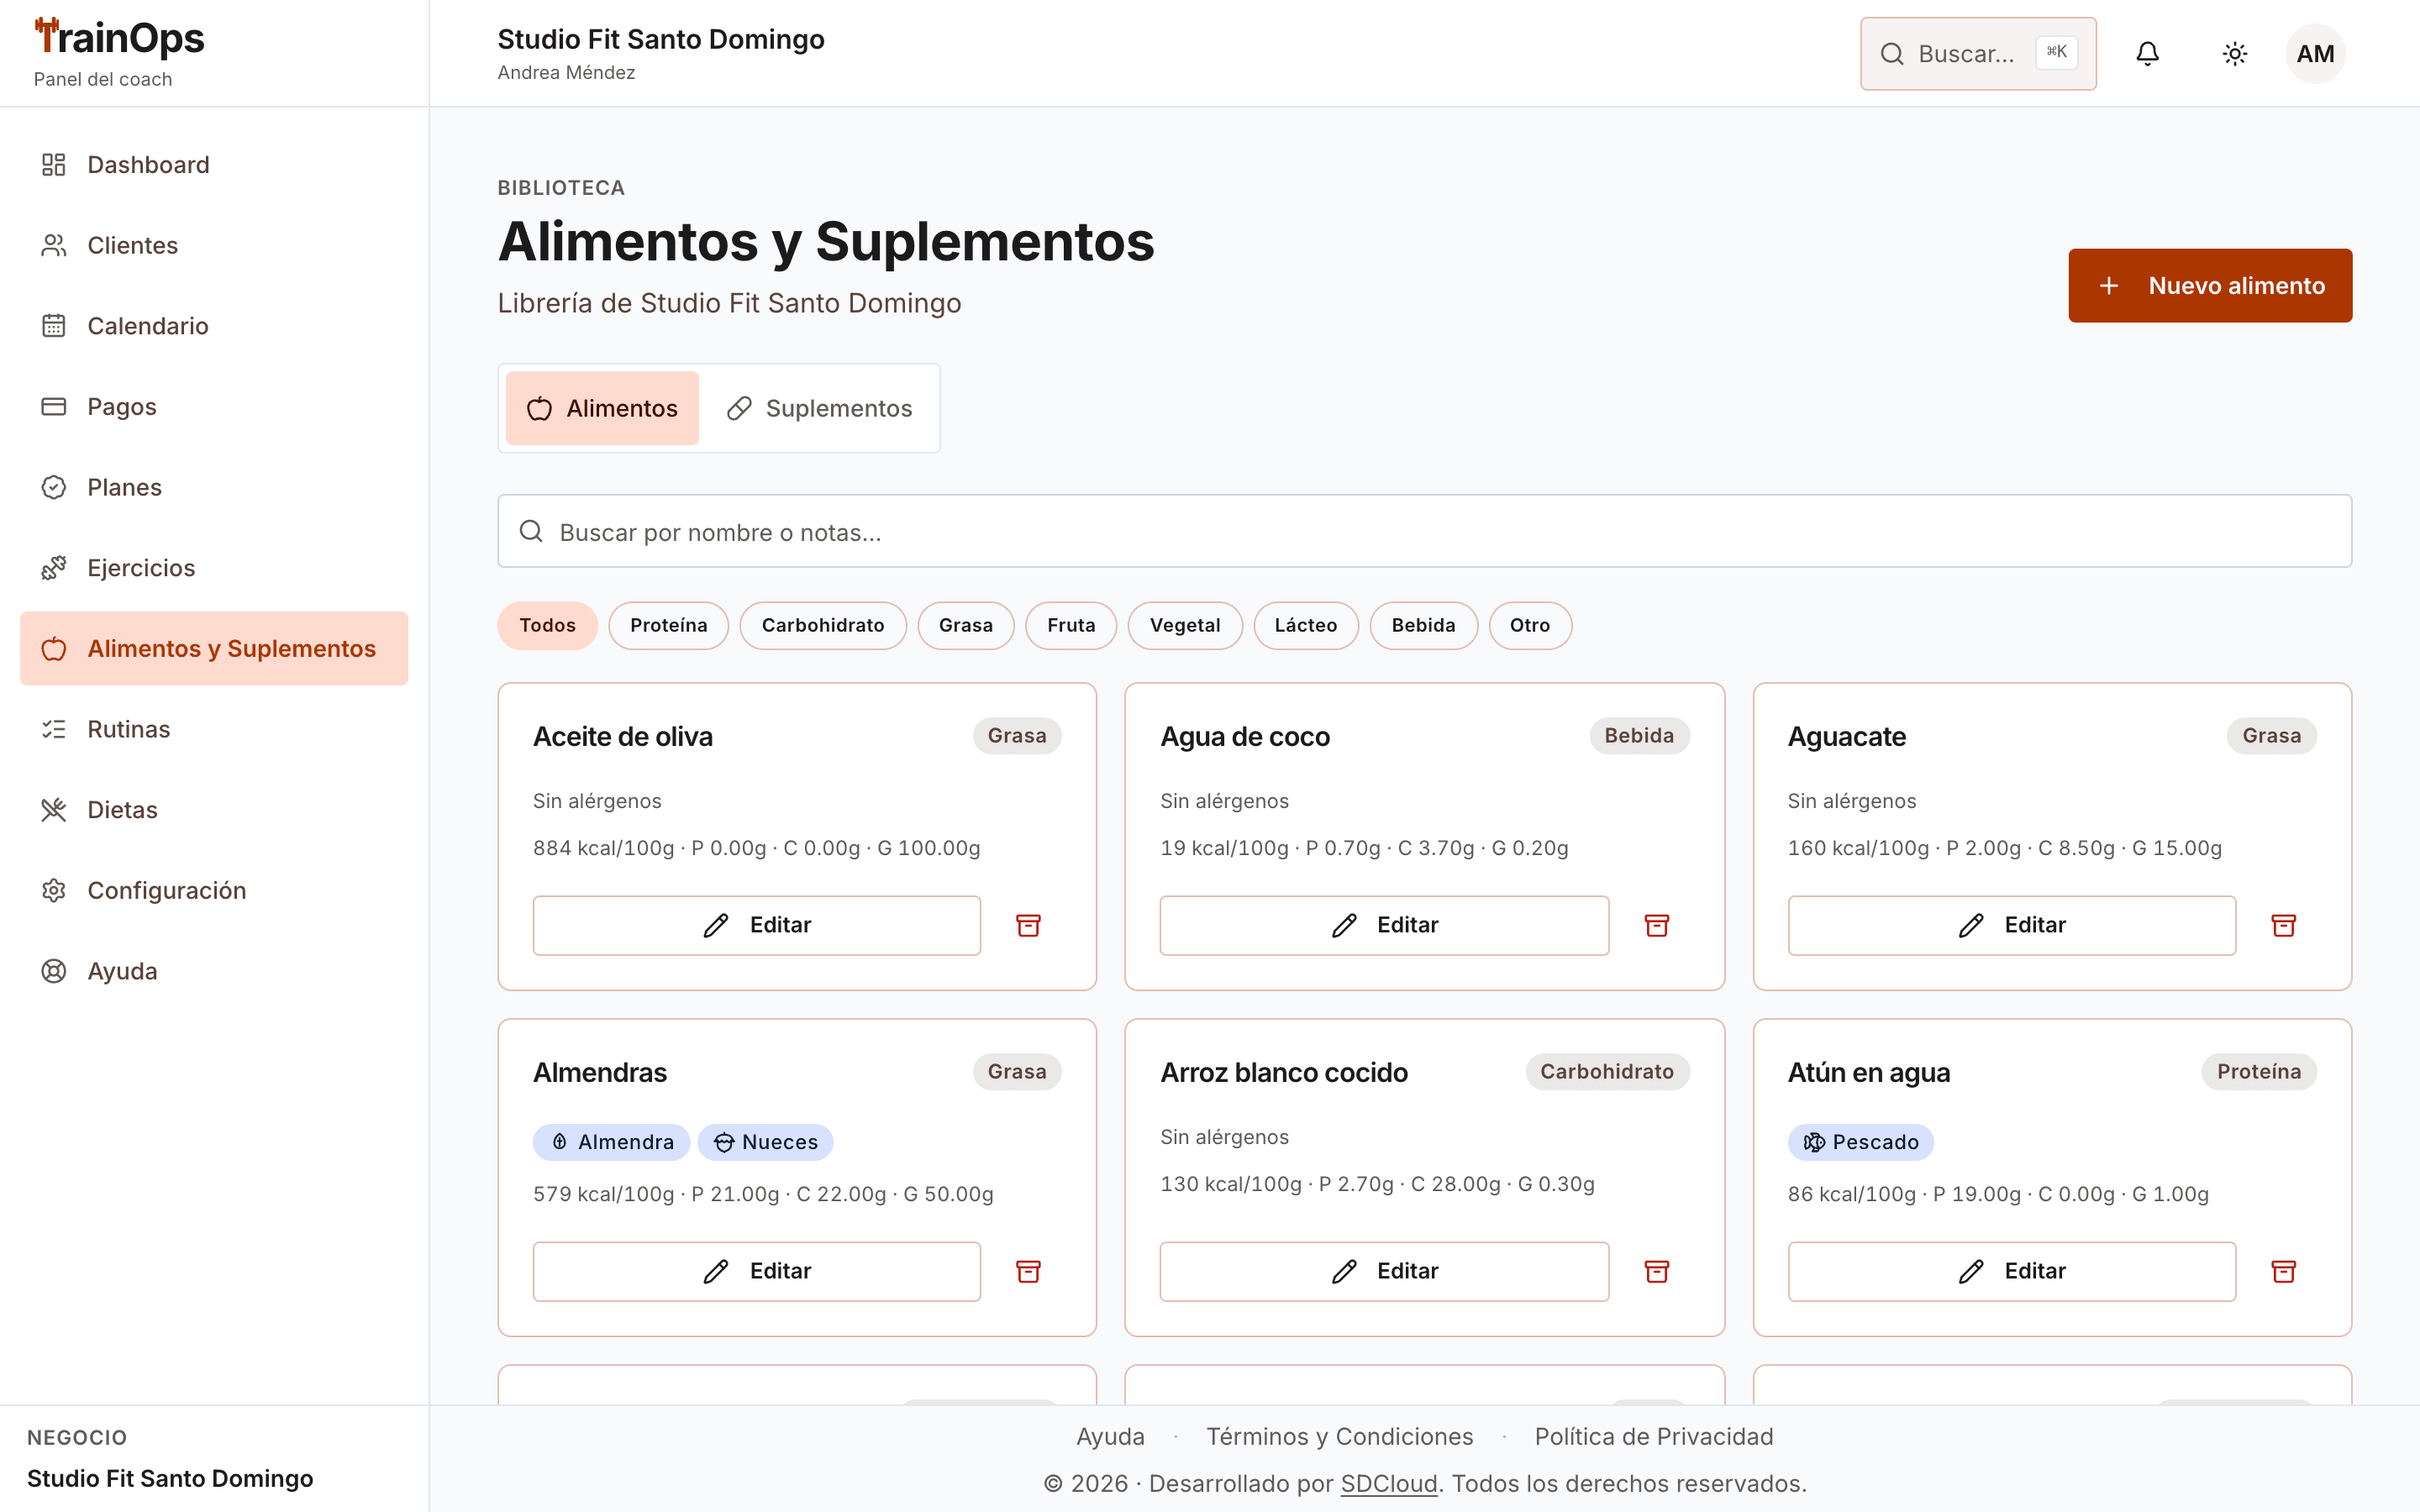Toggle the light/dark theme sun icon

point(2235,54)
